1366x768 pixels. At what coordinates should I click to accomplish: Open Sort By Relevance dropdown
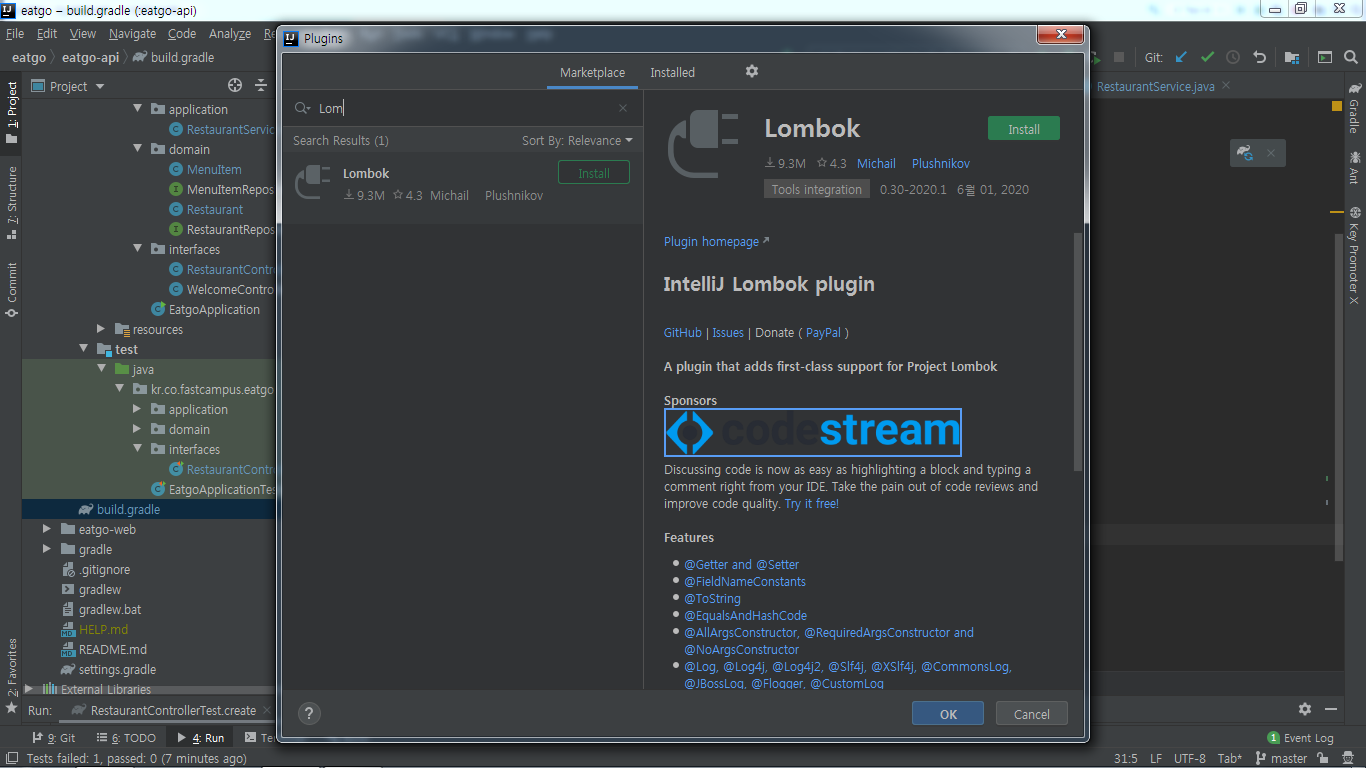point(577,140)
